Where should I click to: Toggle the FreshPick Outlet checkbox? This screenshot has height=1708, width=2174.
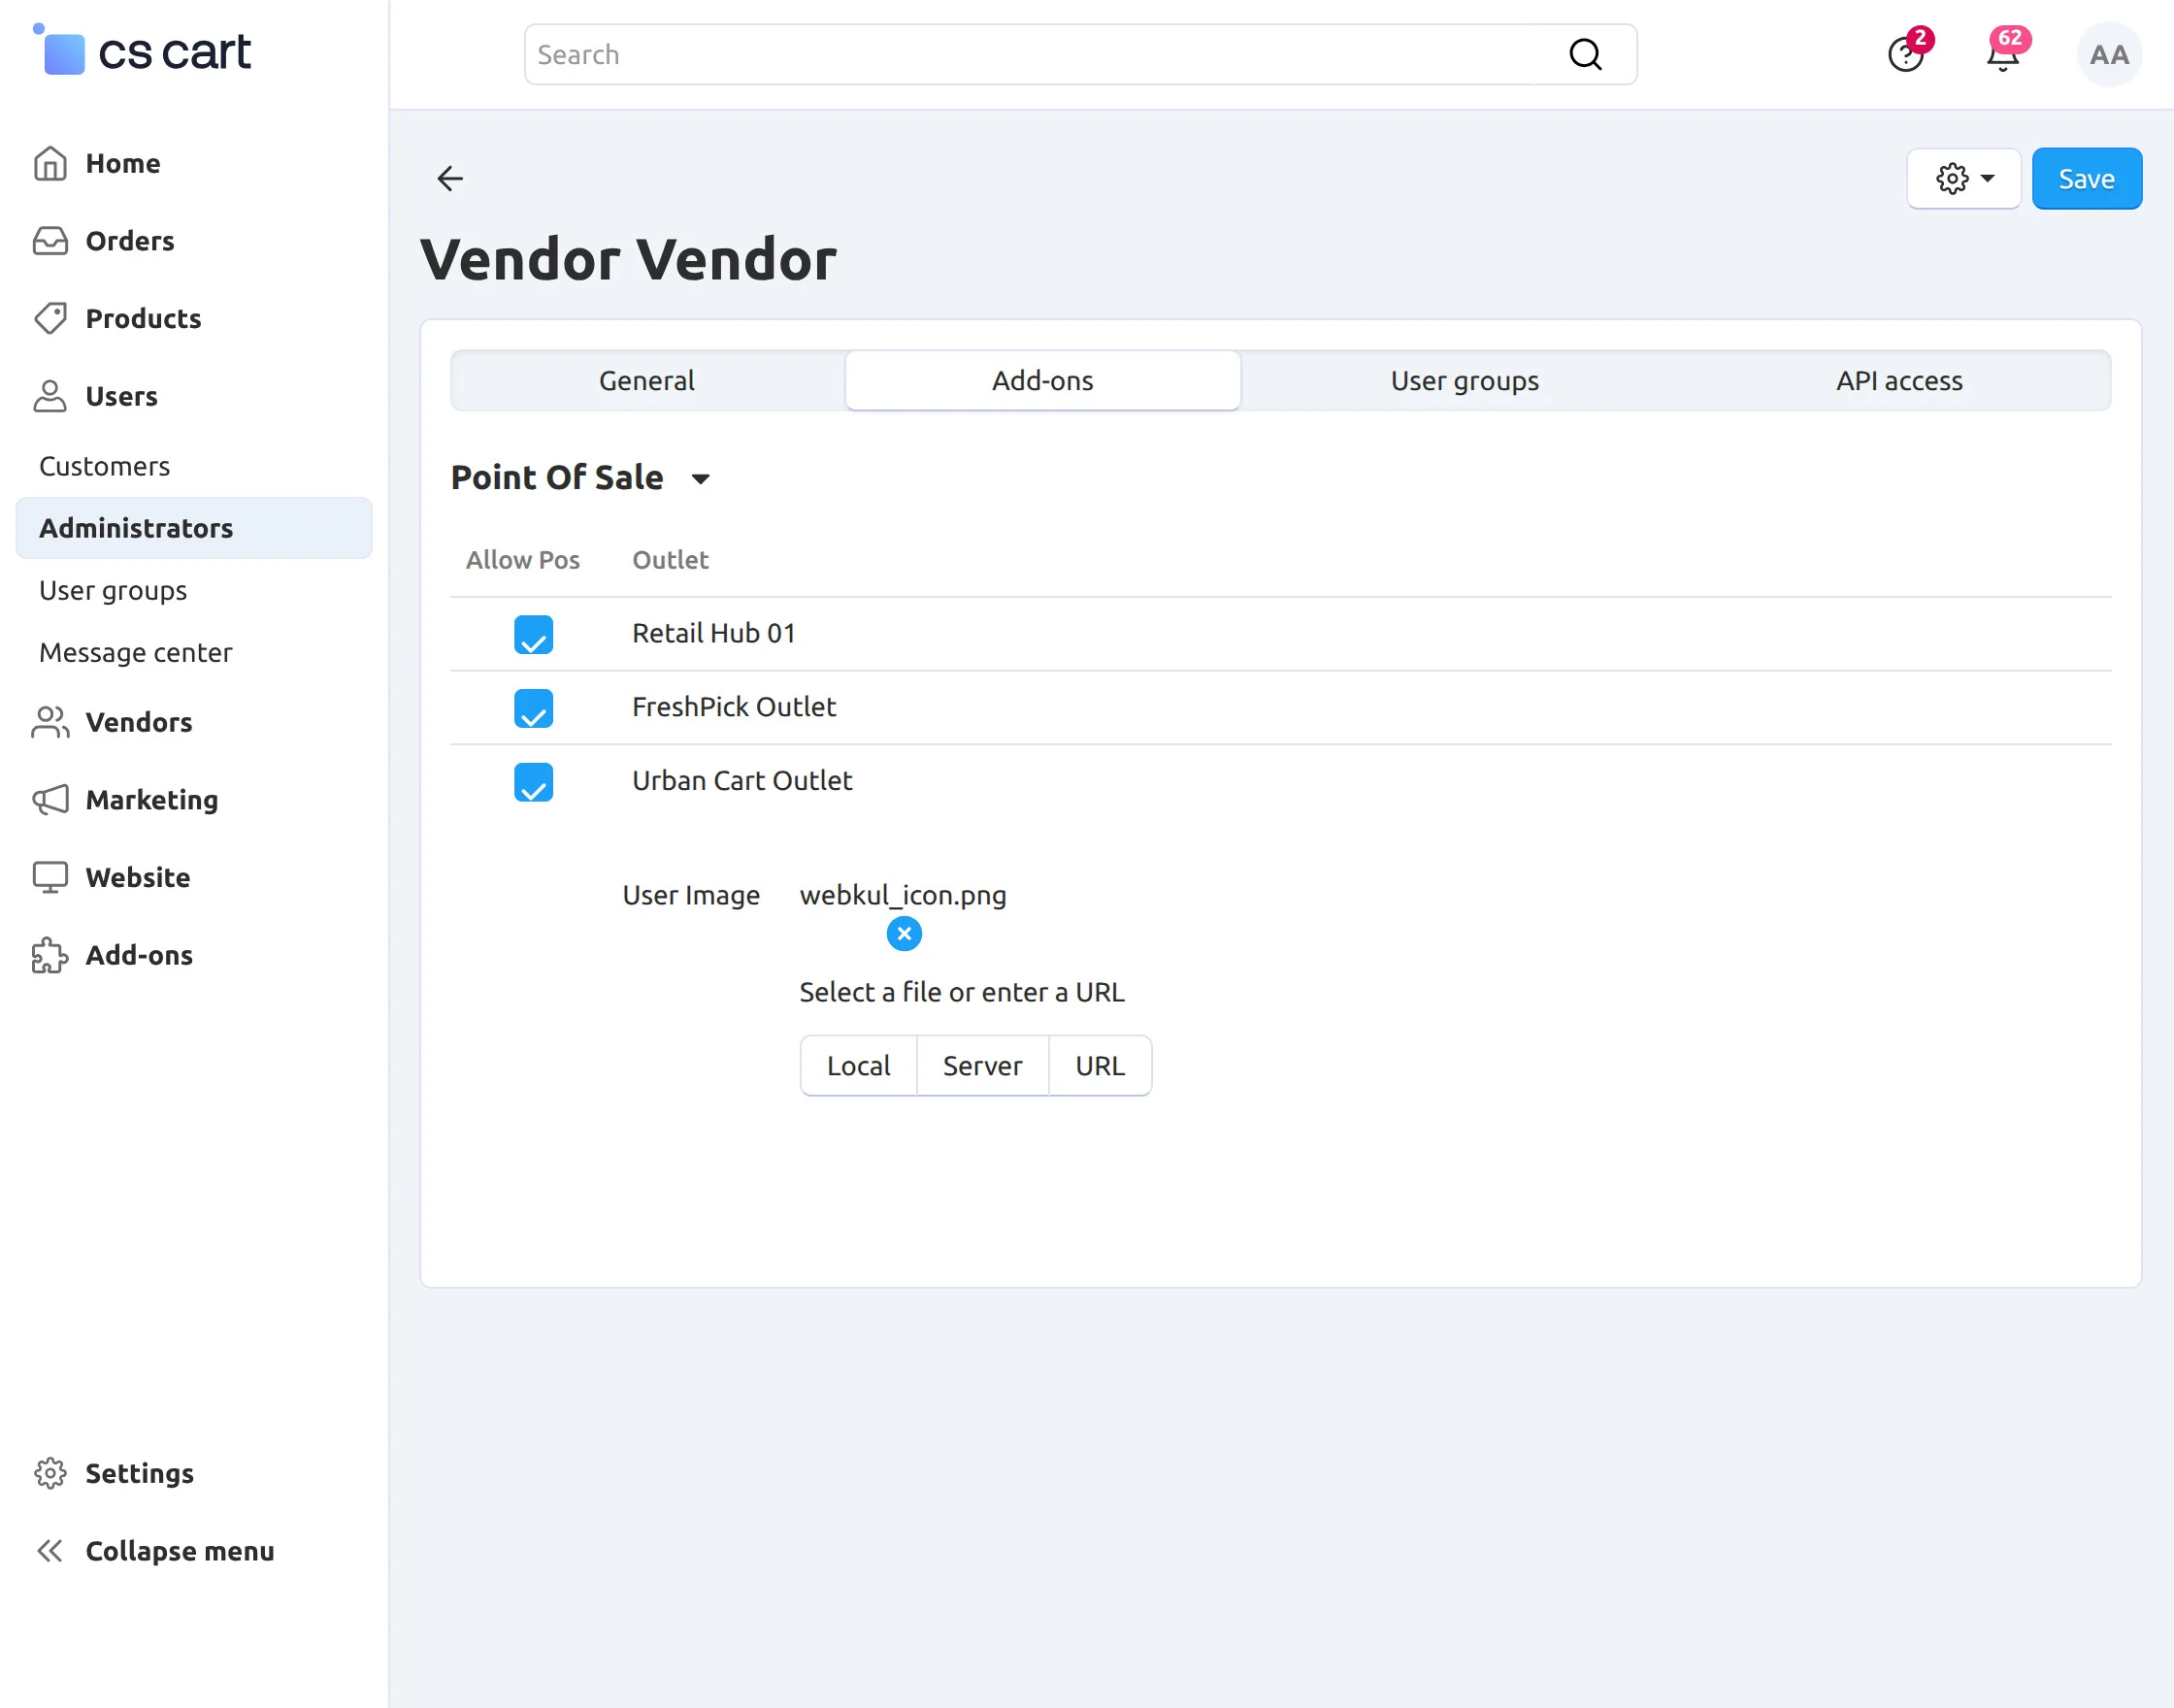533,708
